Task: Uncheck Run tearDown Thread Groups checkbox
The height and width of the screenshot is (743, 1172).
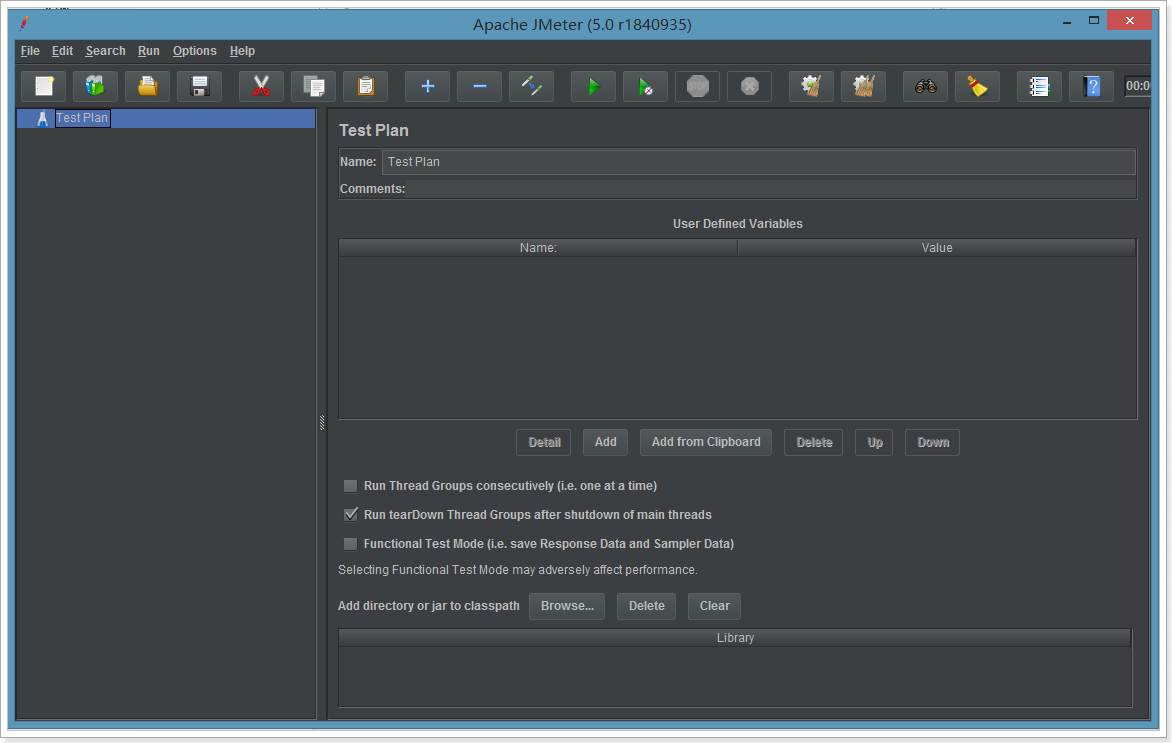Action: tap(350, 515)
